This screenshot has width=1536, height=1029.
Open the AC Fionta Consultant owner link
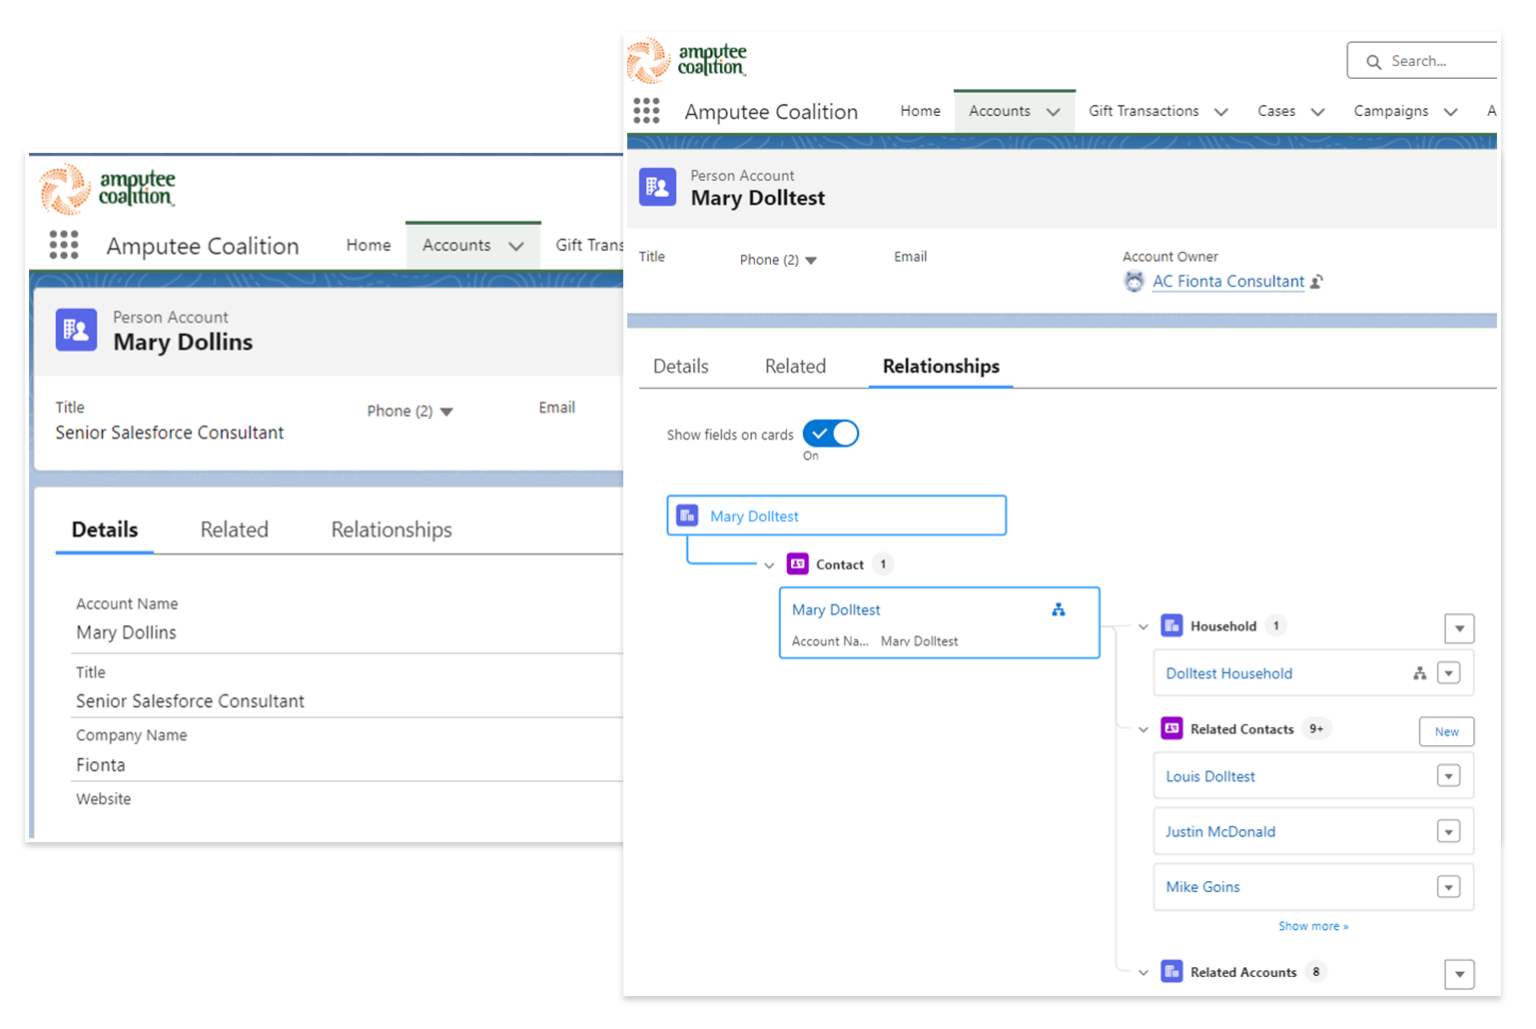coord(1228,282)
